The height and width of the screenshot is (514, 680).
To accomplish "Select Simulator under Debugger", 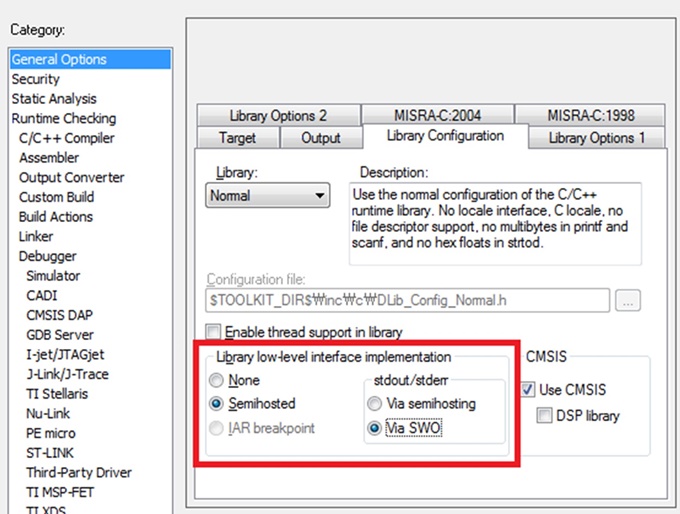I will click(53, 276).
